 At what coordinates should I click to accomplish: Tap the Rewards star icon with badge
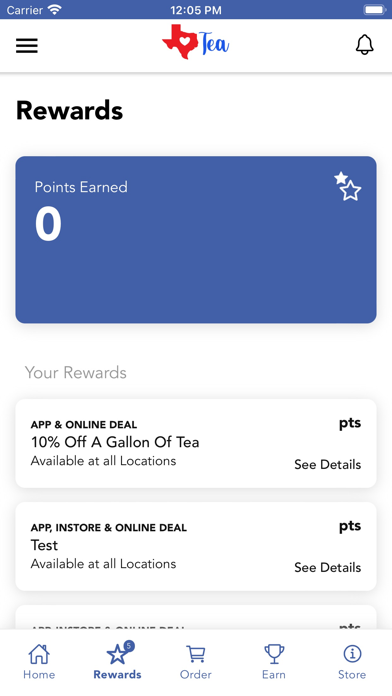tap(119, 652)
